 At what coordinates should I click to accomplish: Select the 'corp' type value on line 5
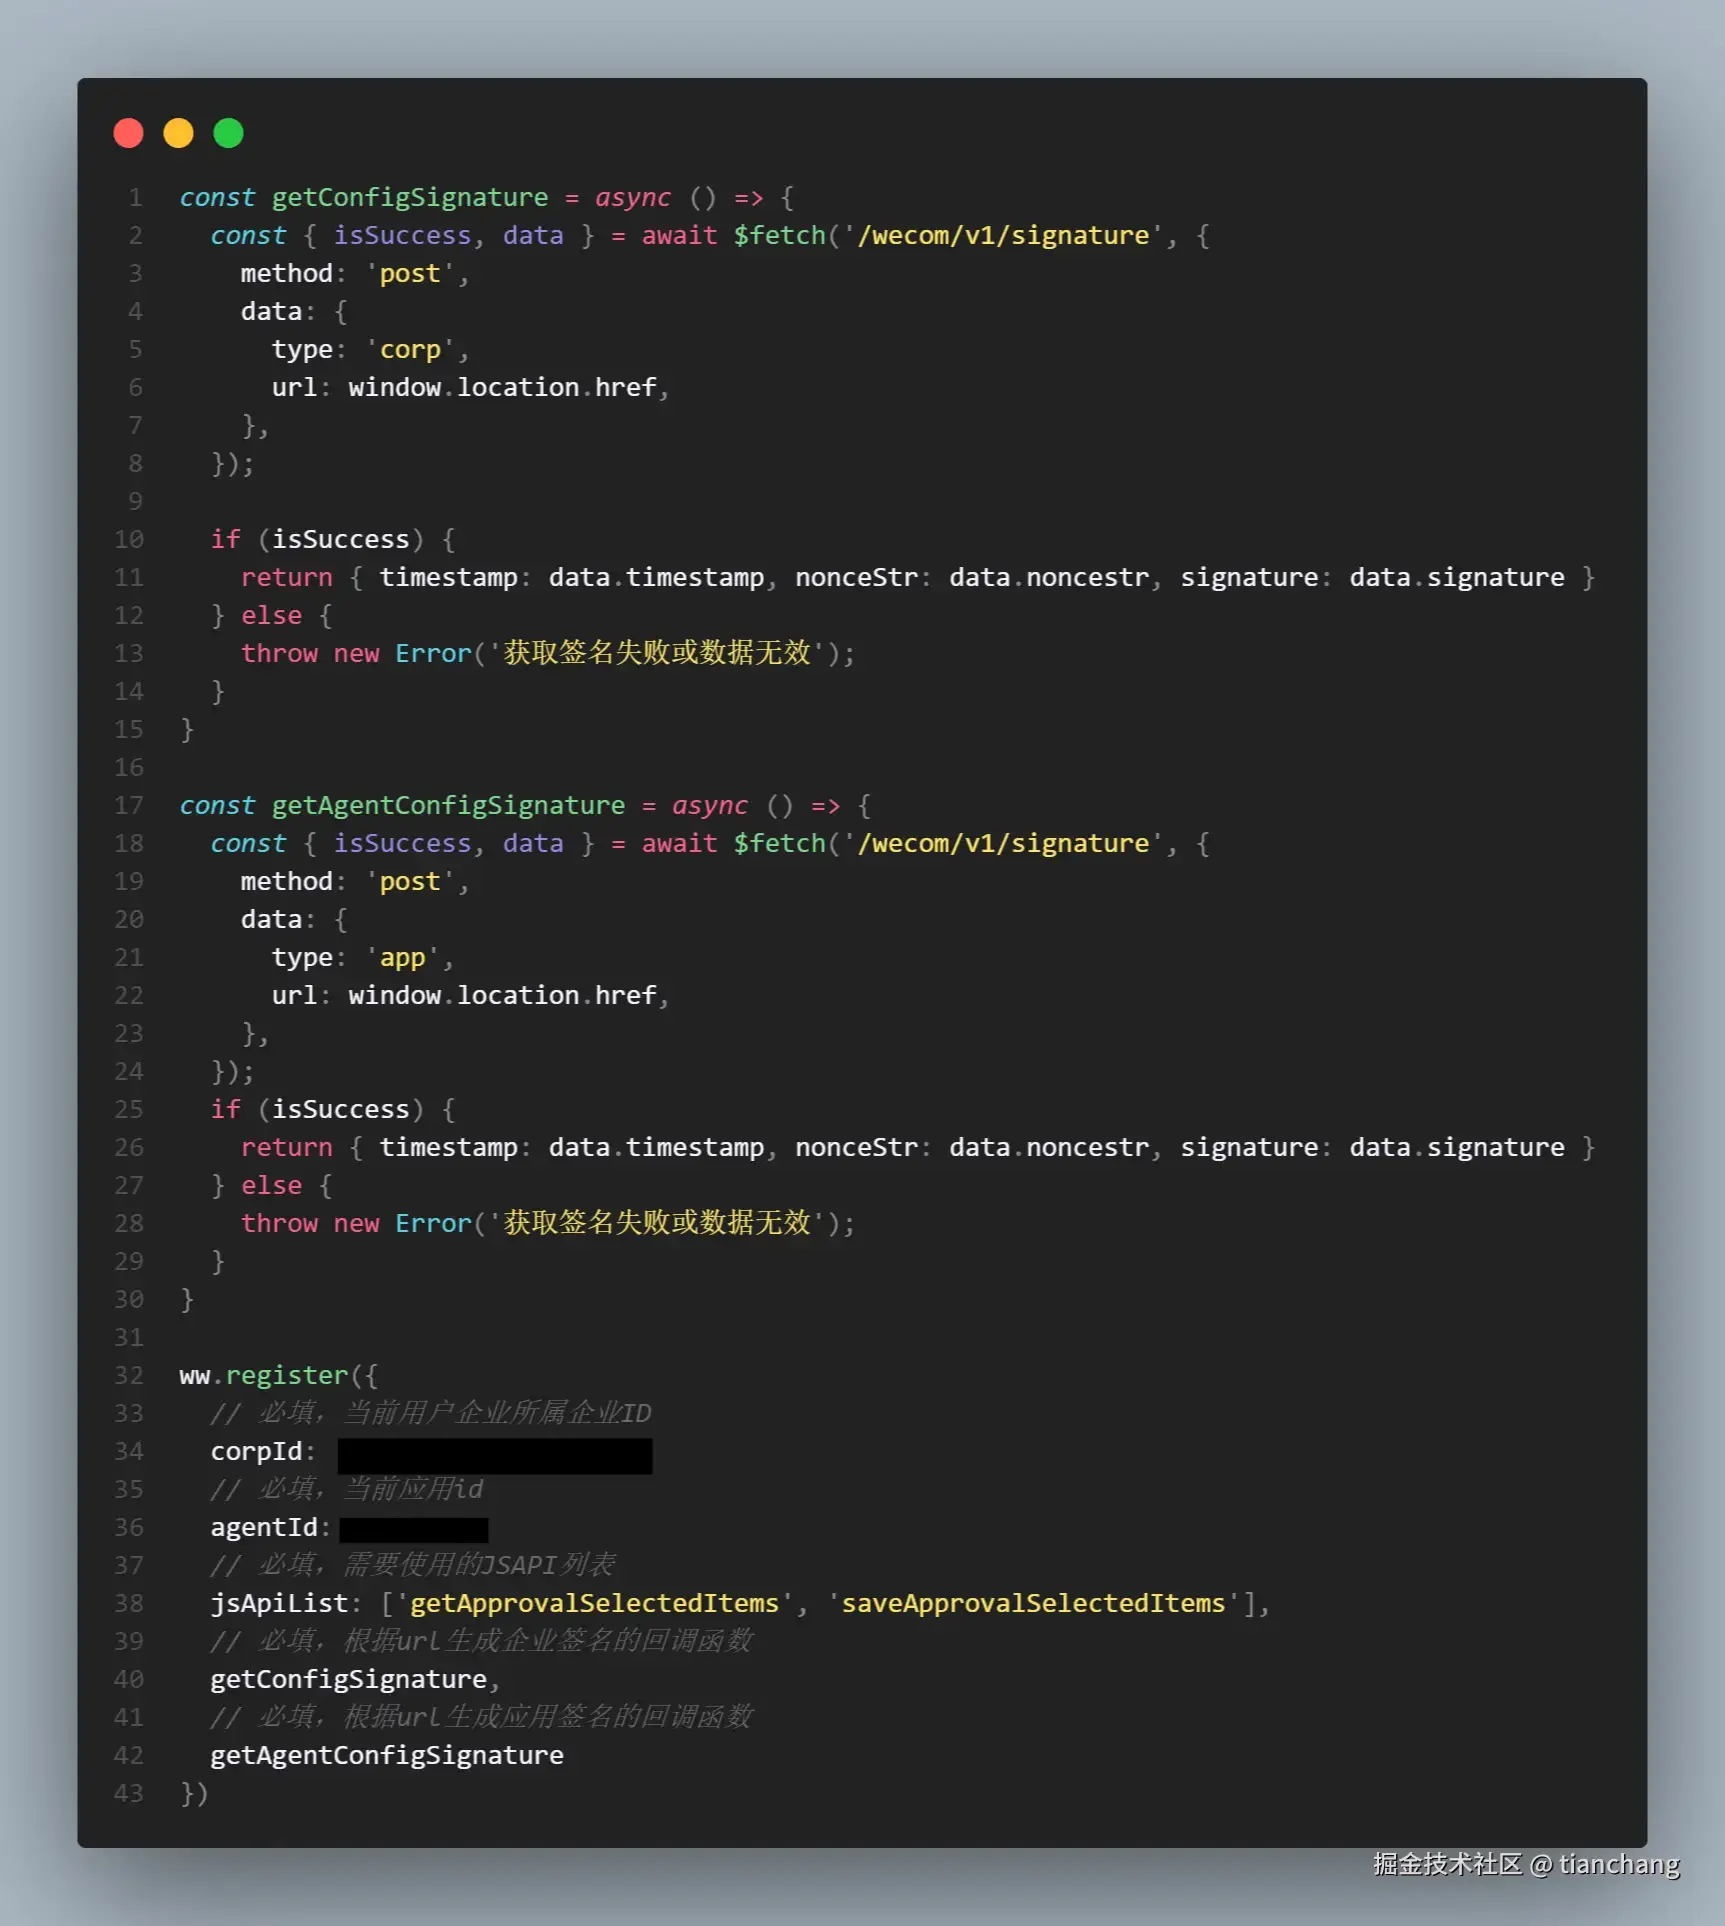point(410,349)
